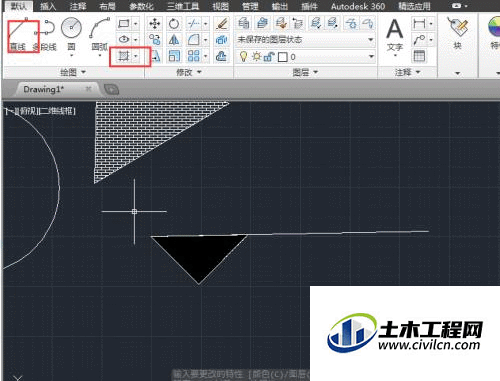Click the Isolate Layer icon
500x381 pixels.
(315, 23)
